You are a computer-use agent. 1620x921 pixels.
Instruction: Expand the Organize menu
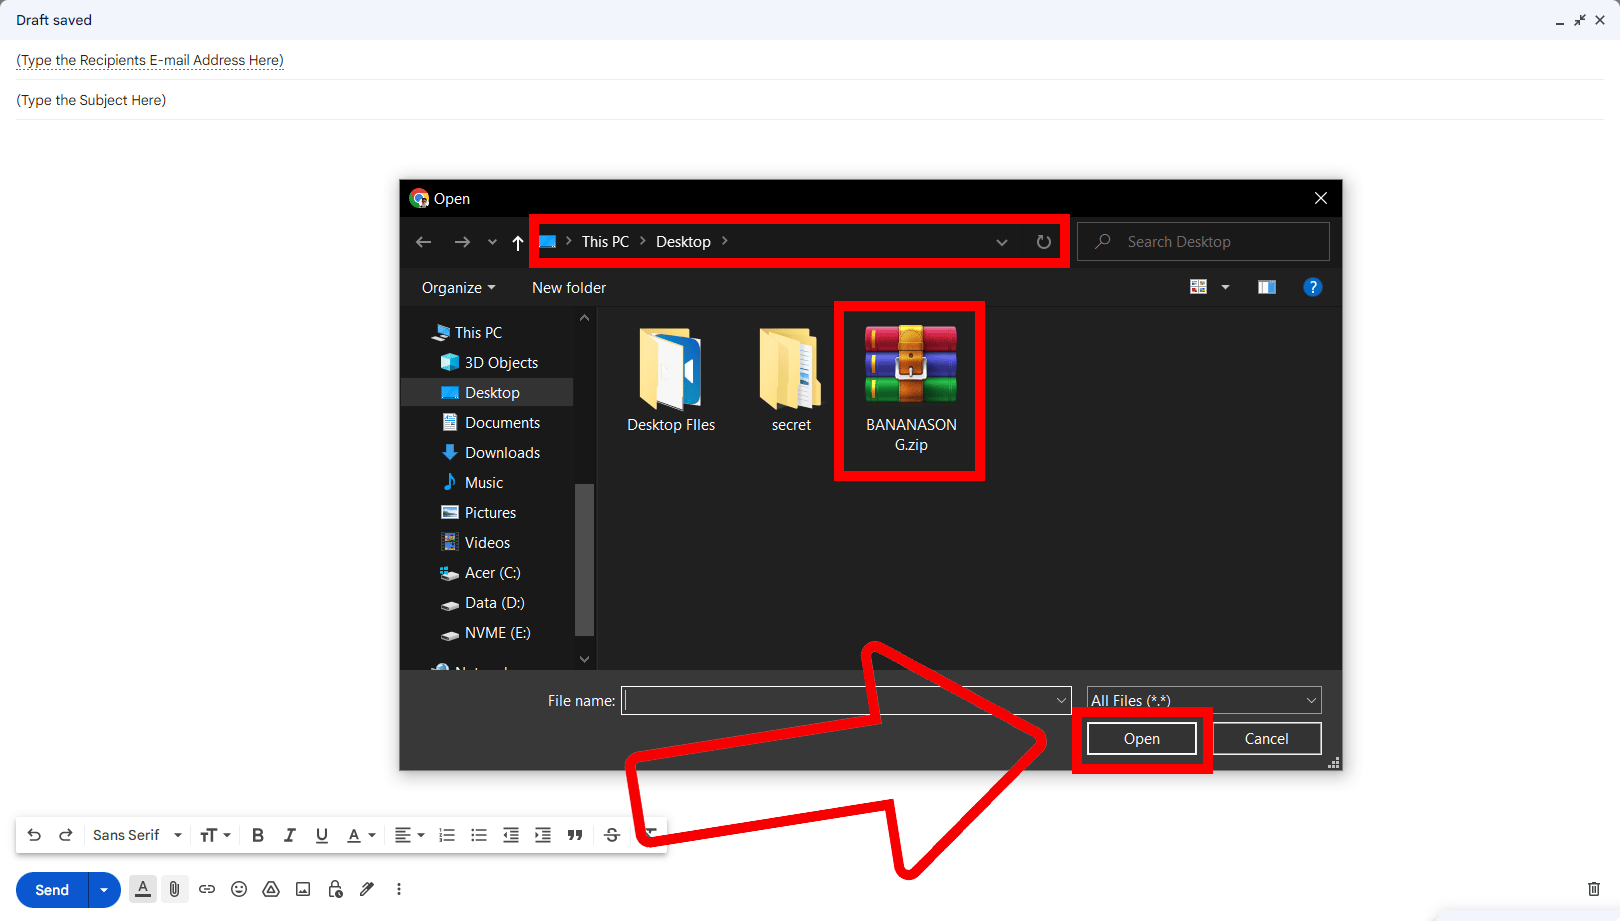coord(456,287)
